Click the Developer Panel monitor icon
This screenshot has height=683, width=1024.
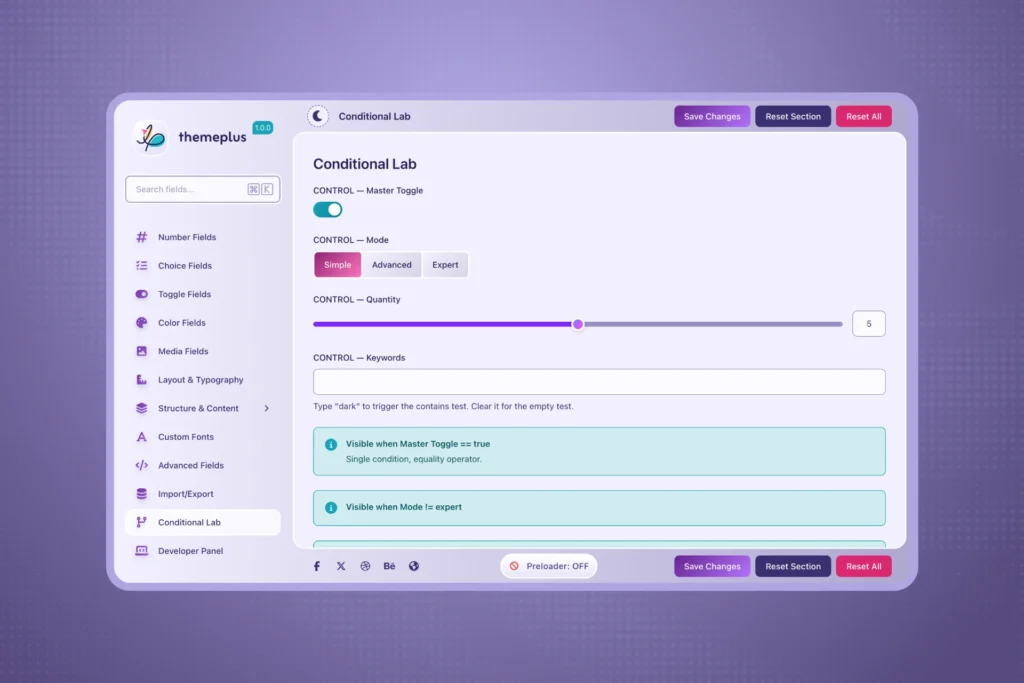click(142, 550)
